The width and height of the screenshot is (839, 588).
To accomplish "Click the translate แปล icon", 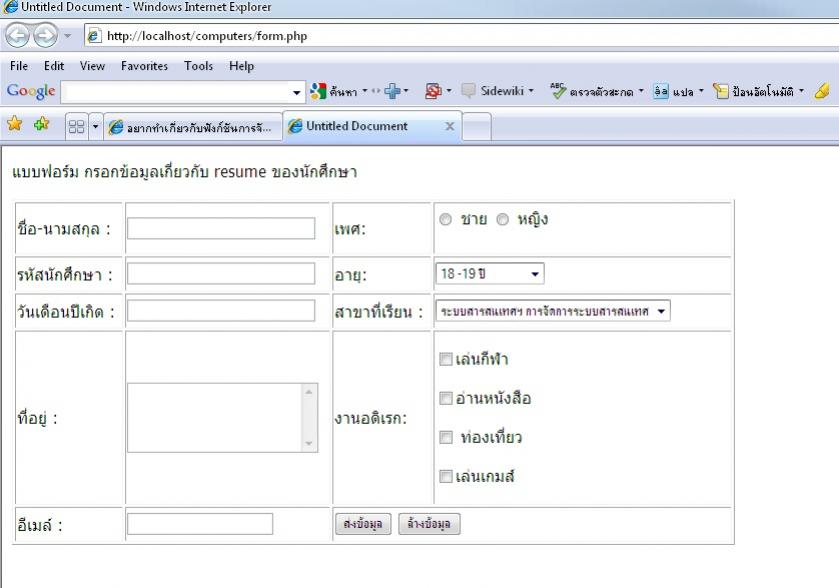I will pyautogui.click(x=661, y=91).
